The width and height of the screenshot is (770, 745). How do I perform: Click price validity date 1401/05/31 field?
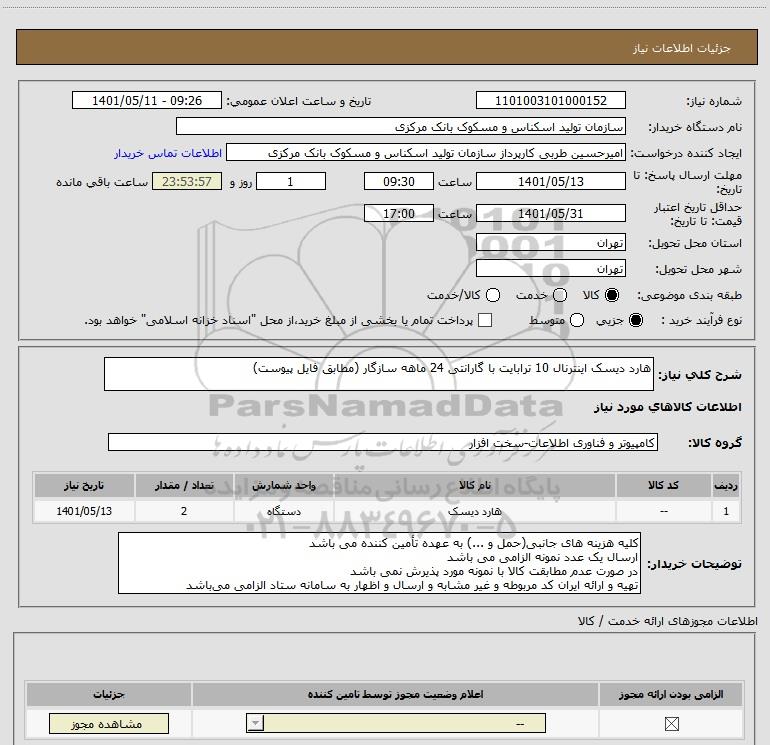pyautogui.click(x=550, y=213)
